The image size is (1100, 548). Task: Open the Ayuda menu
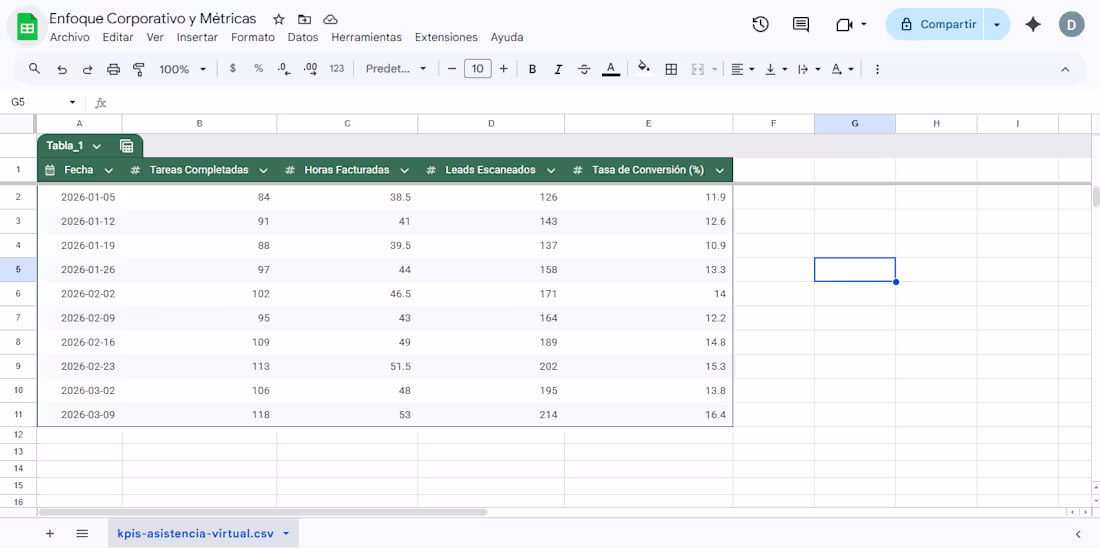[507, 37]
